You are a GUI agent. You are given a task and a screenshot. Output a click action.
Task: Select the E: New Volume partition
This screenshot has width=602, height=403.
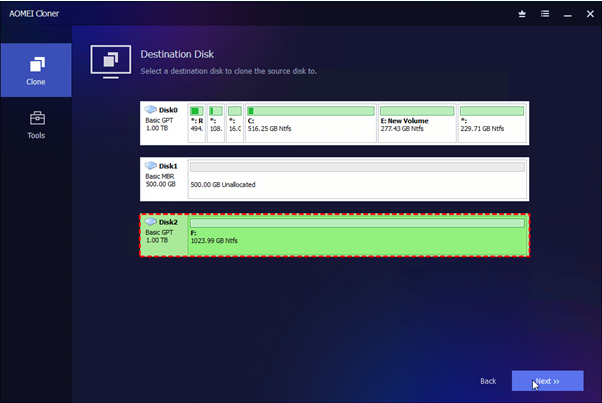point(416,122)
